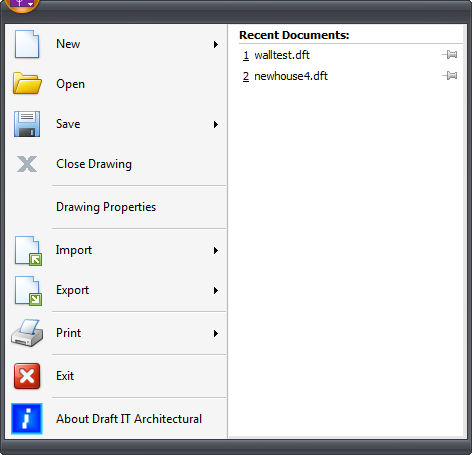Choose the Save menu entry
Image resolution: width=472 pixels, height=455 pixels.
116,124
